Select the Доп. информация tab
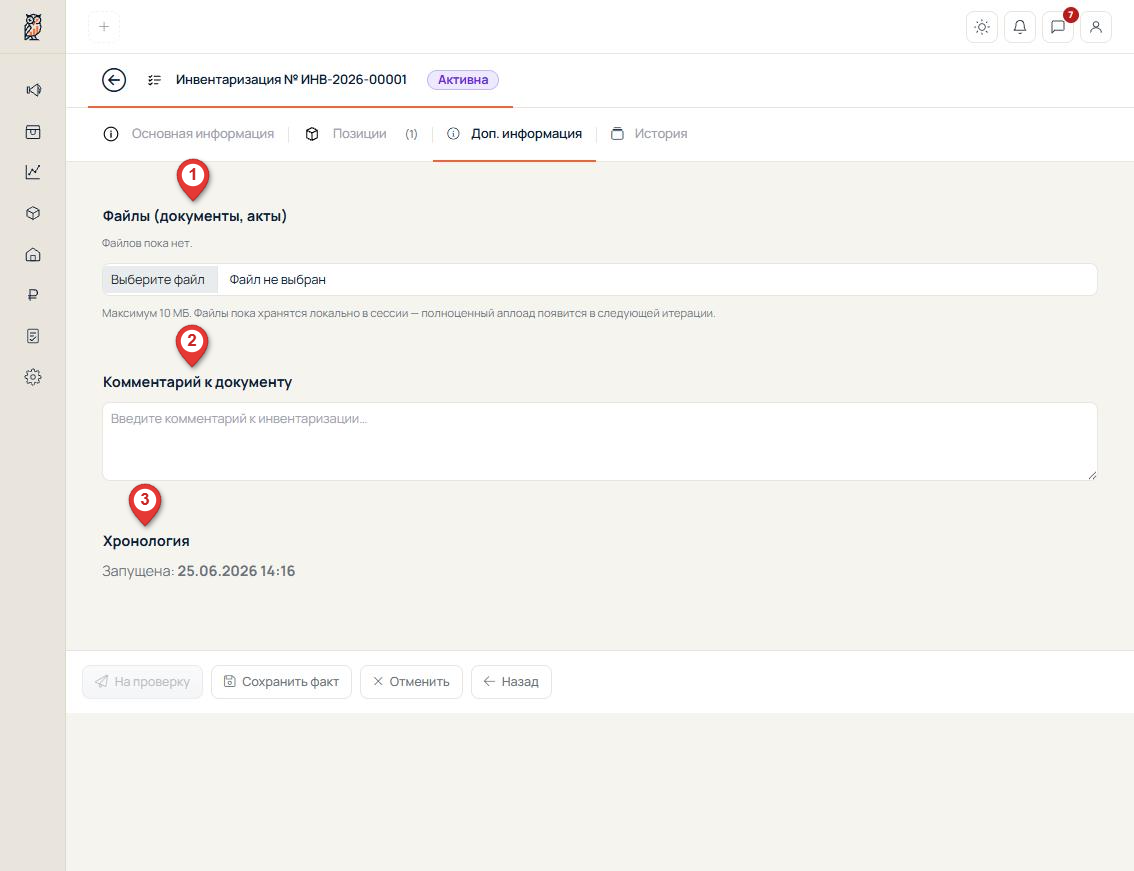Image resolution: width=1134 pixels, height=871 pixels. [x=514, y=134]
